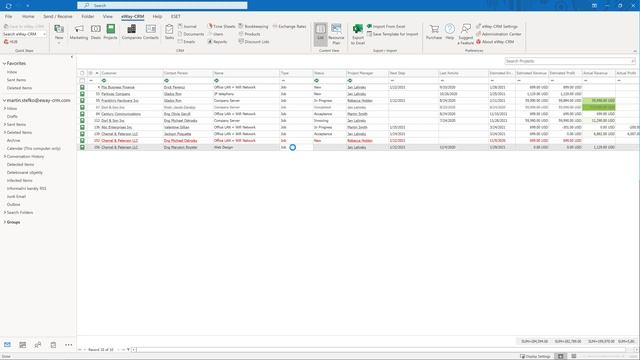Screen dimensions: 640x360
Task: Open the Projects module in ribbon
Action: click(x=110, y=32)
